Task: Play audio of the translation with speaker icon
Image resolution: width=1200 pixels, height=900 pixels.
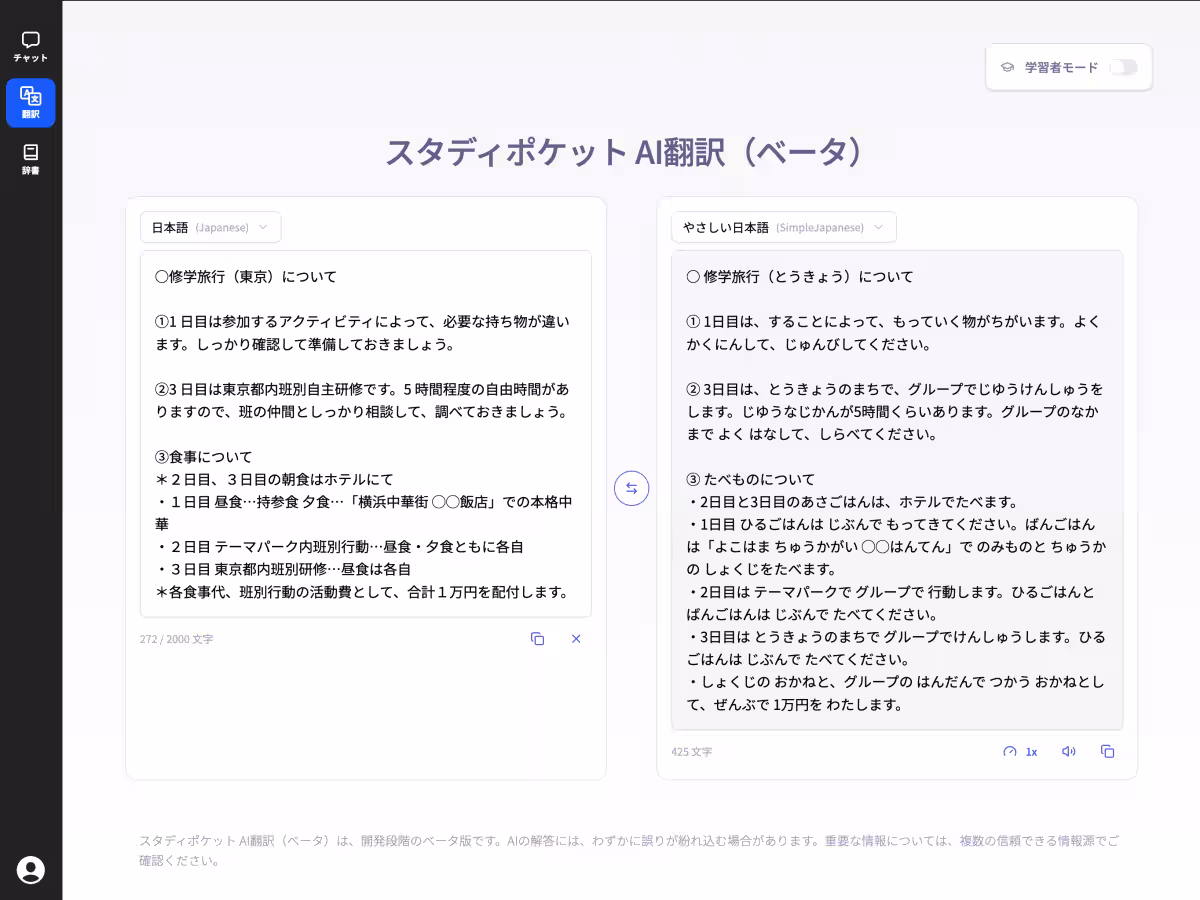Action: 1068,751
